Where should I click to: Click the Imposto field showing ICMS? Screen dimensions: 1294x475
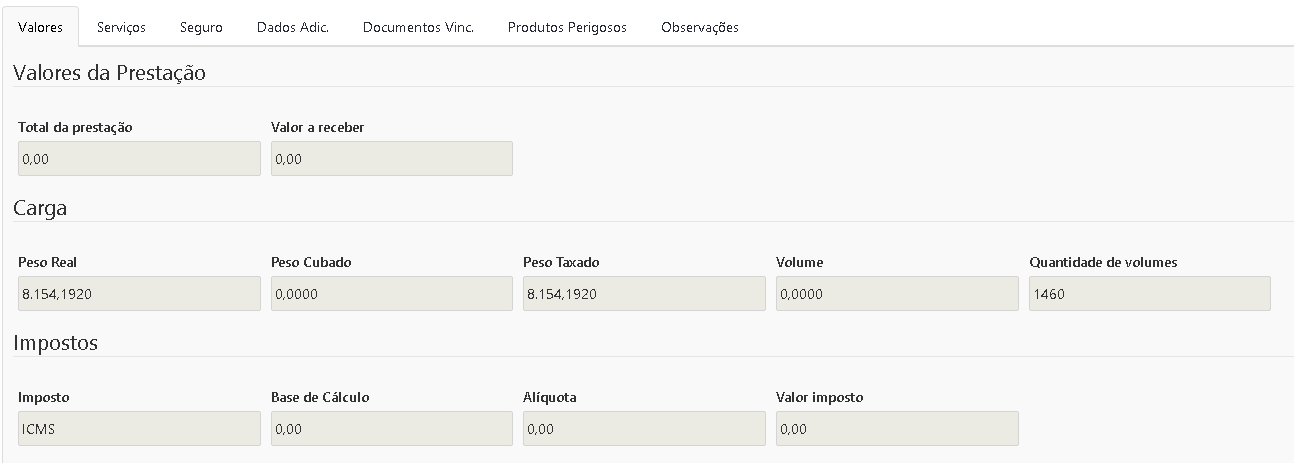click(x=139, y=429)
